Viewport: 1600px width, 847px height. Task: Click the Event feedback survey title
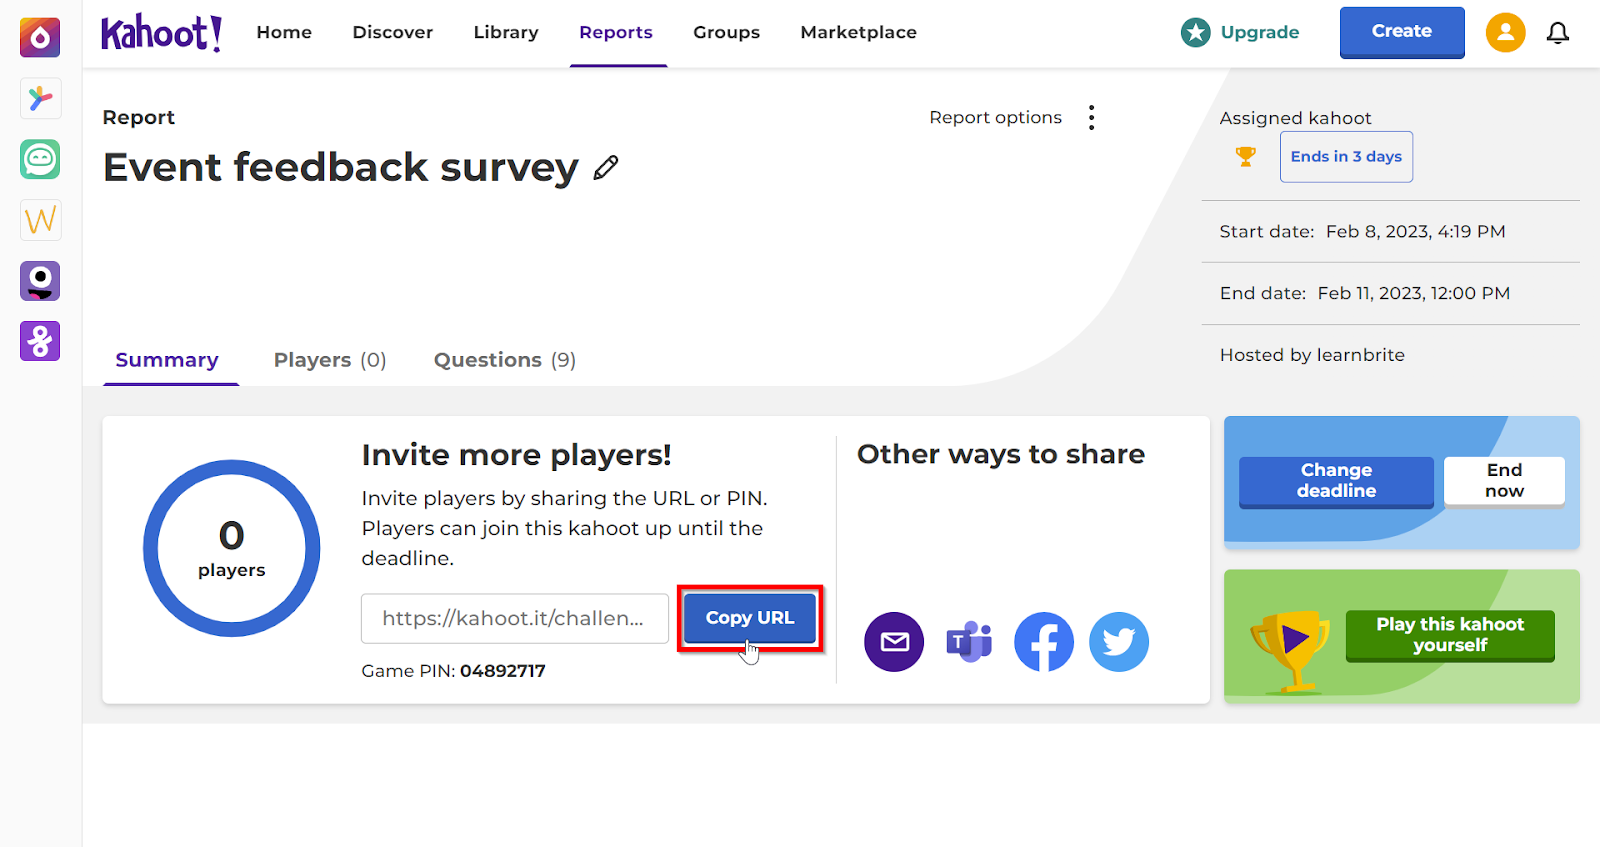coord(341,168)
